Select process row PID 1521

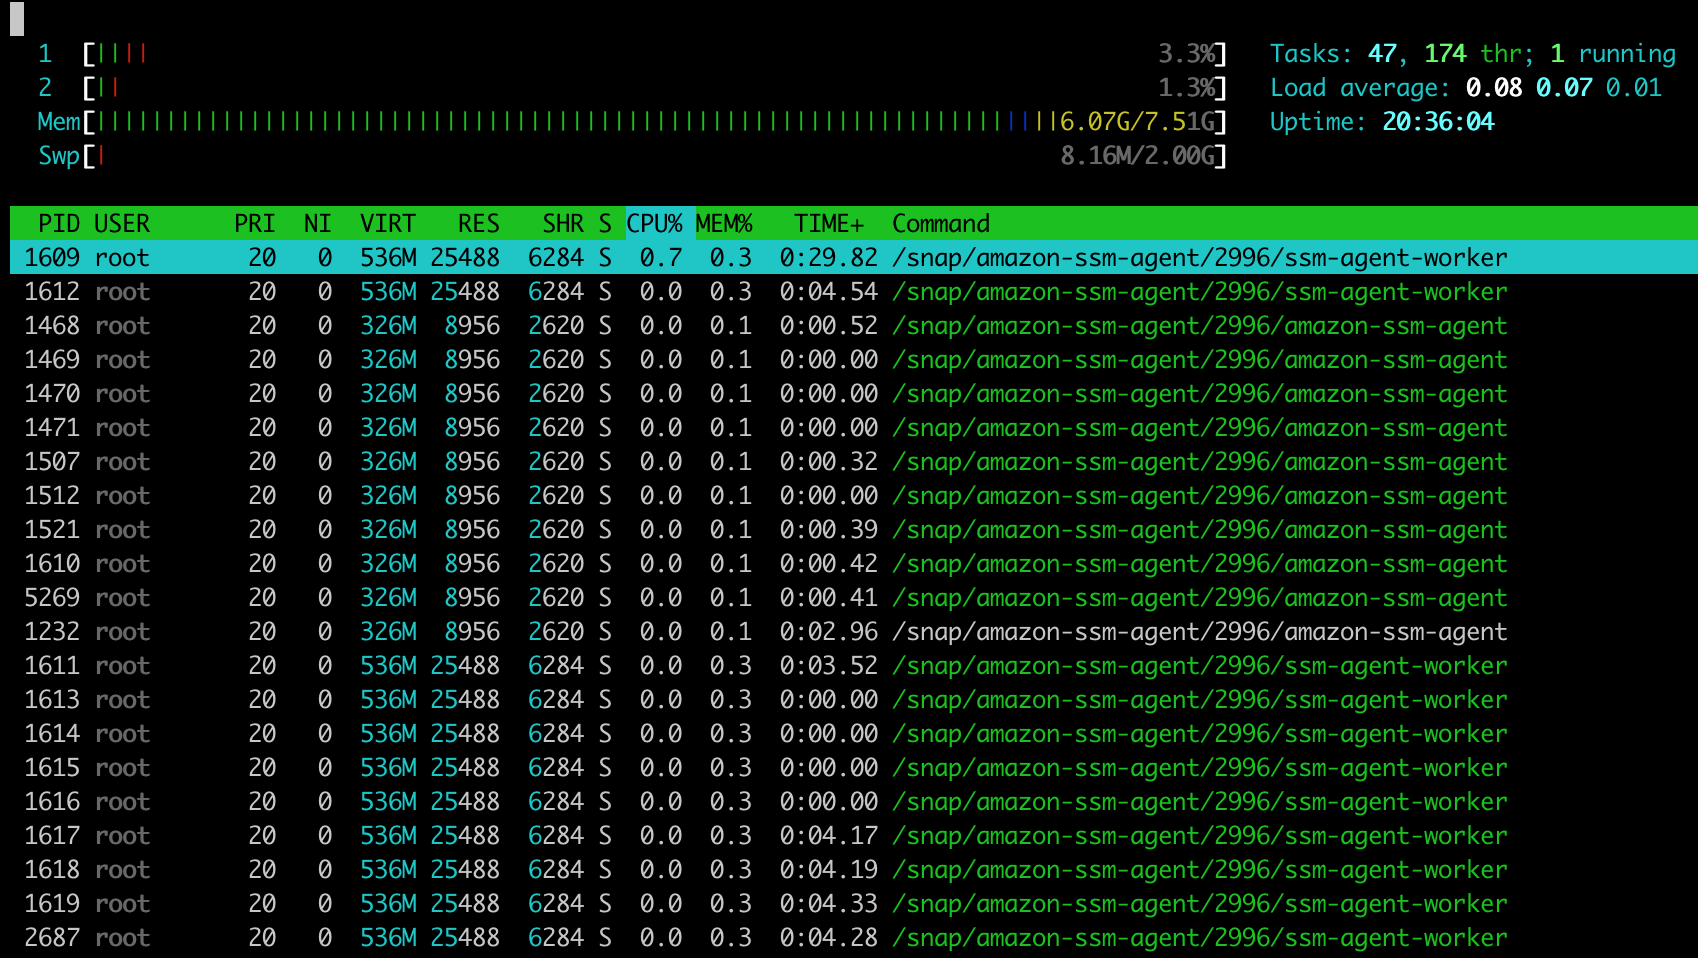[854, 529]
